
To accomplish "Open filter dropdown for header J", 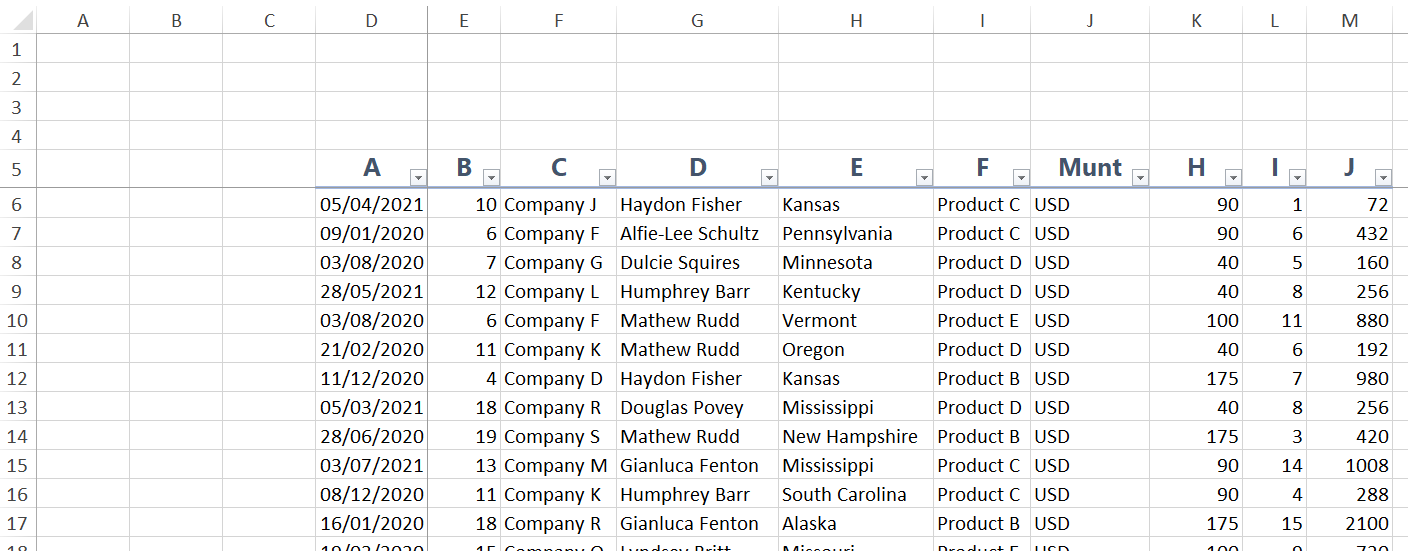I will pos(1383,178).
